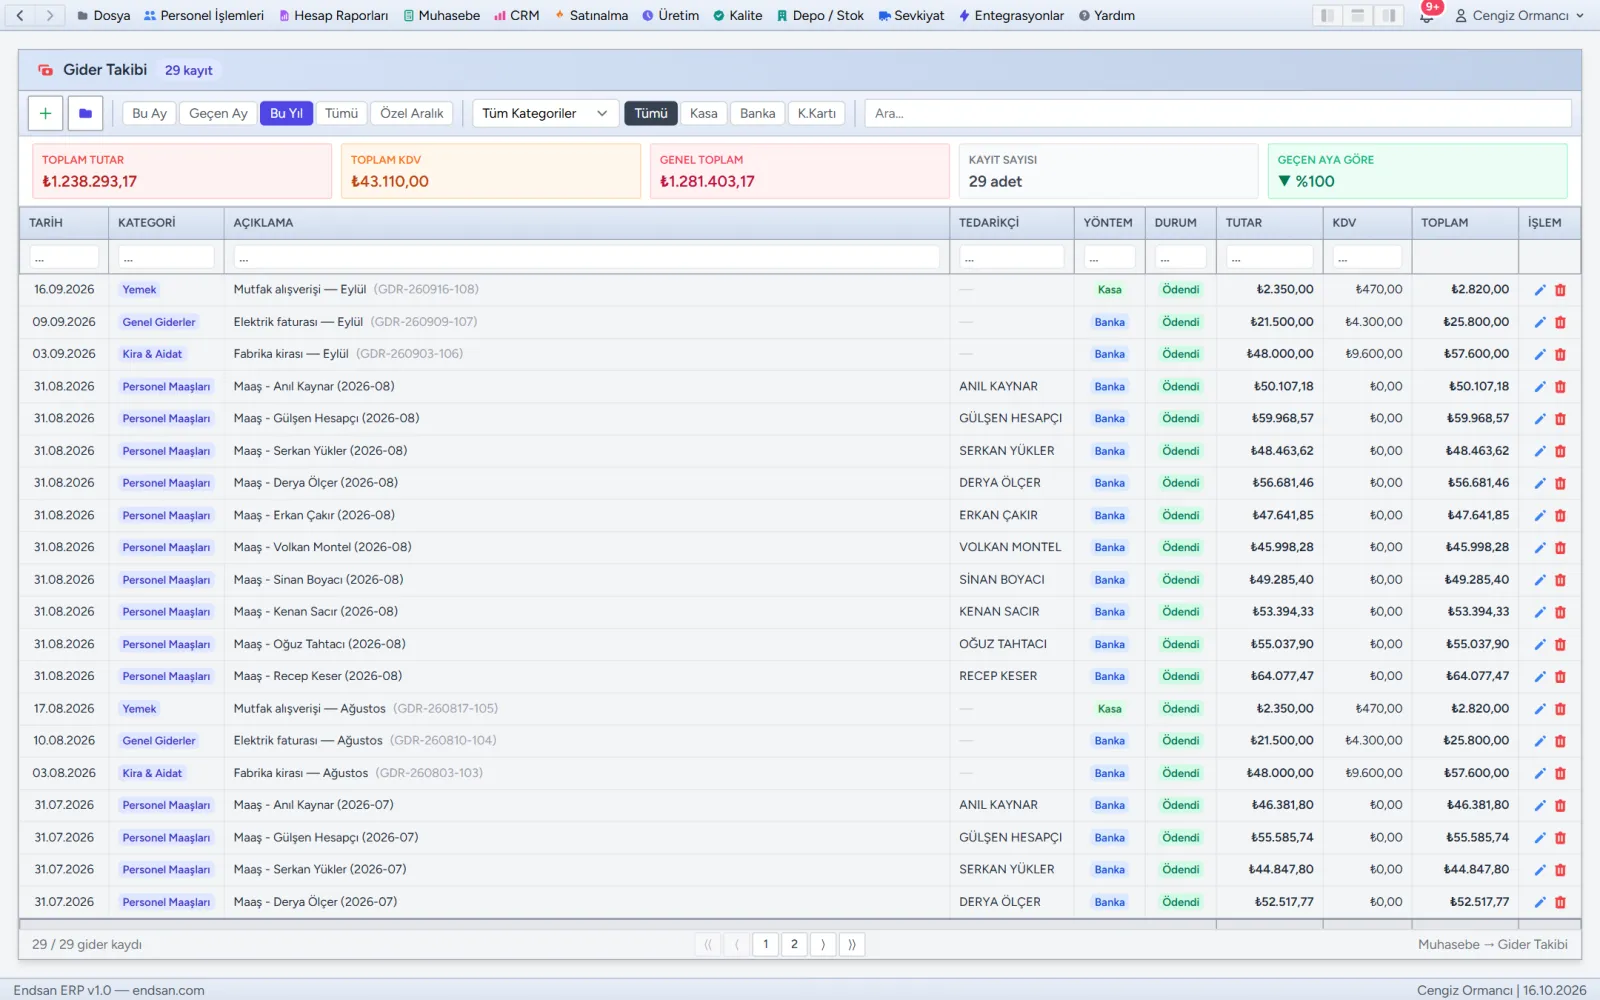This screenshot has width=1600, height=1000.
Task: Focus the AÇIKLAMA column filter box
Action: tap(587, 258)
